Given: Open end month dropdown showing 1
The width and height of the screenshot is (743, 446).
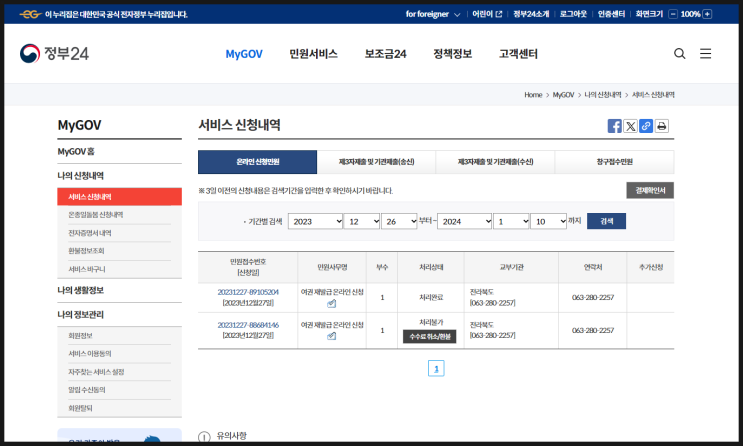Looking at the screenshot, I should 511,221.
